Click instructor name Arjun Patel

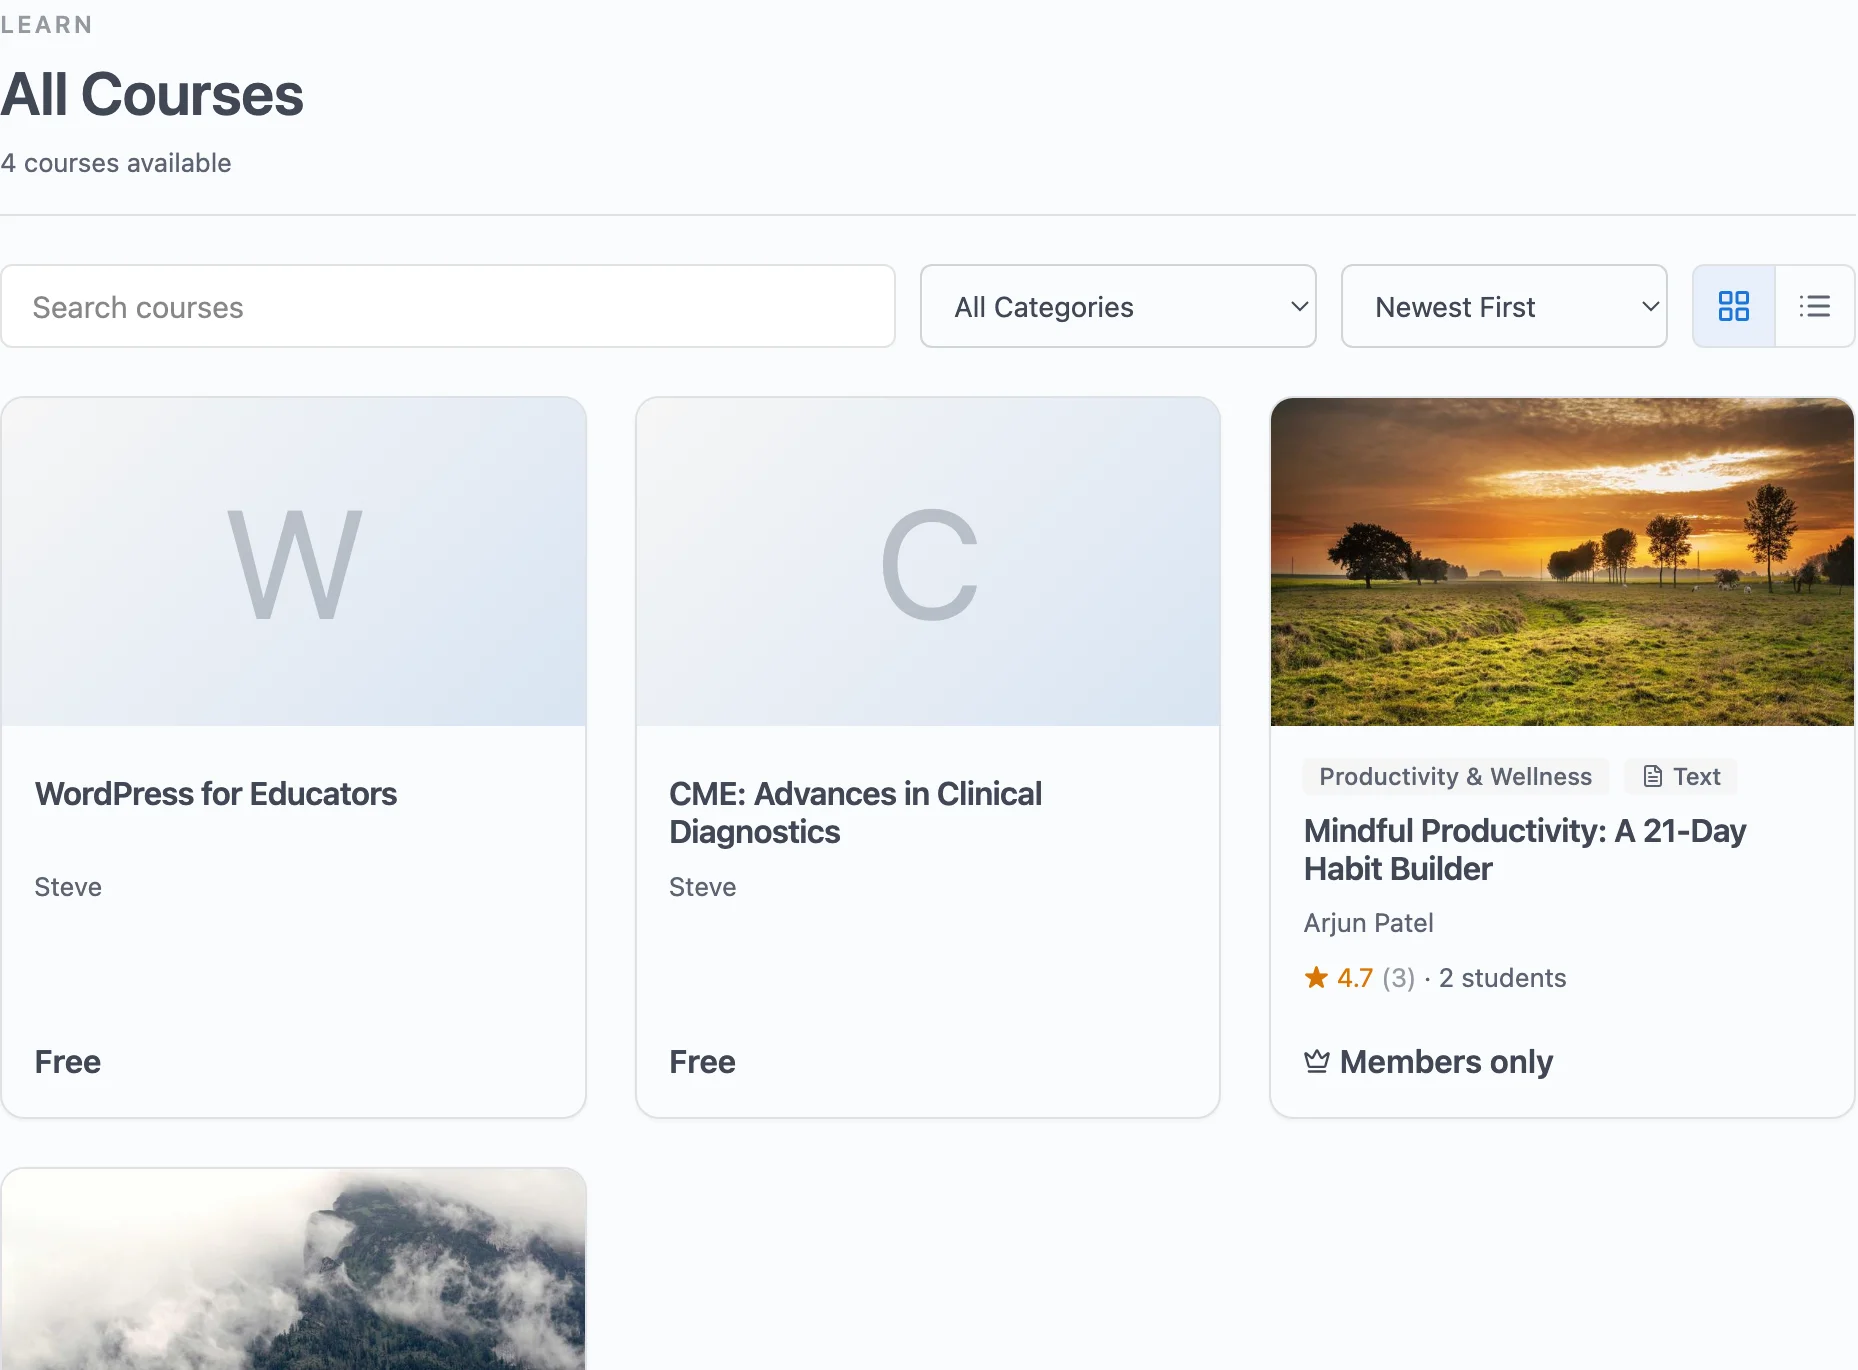tap(1368, 922)
